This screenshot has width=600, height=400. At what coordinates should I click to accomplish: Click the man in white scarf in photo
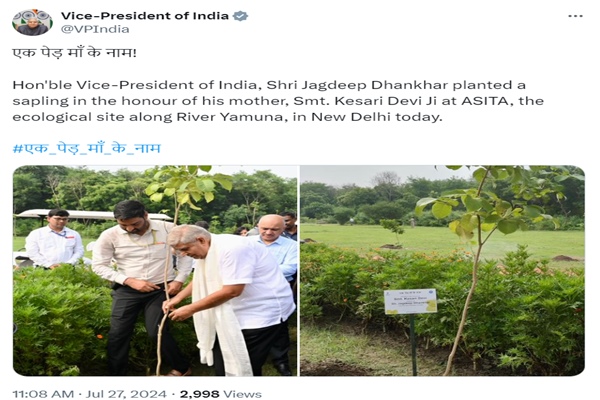230,300
